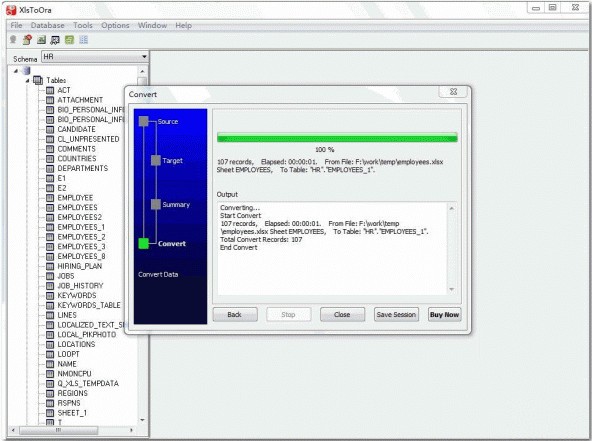Click the Close button in Convert dialog
The image size is (592, 441).
click(342, 315)
